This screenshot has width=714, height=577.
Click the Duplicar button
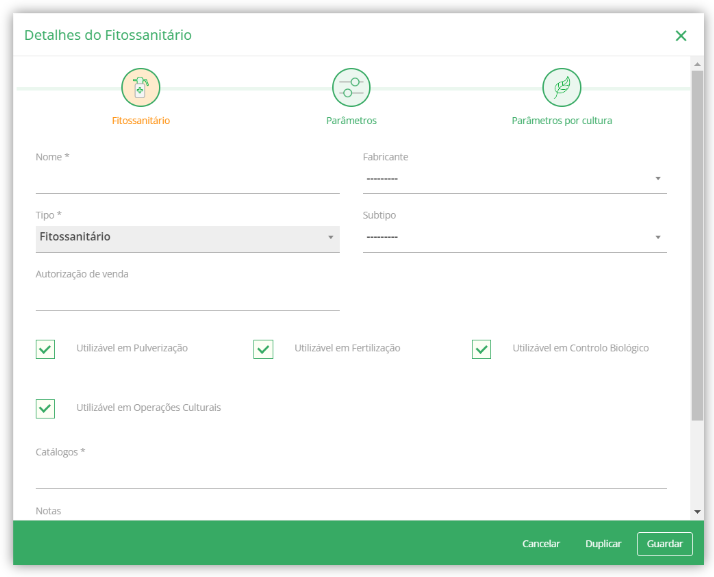click(603, 544)
